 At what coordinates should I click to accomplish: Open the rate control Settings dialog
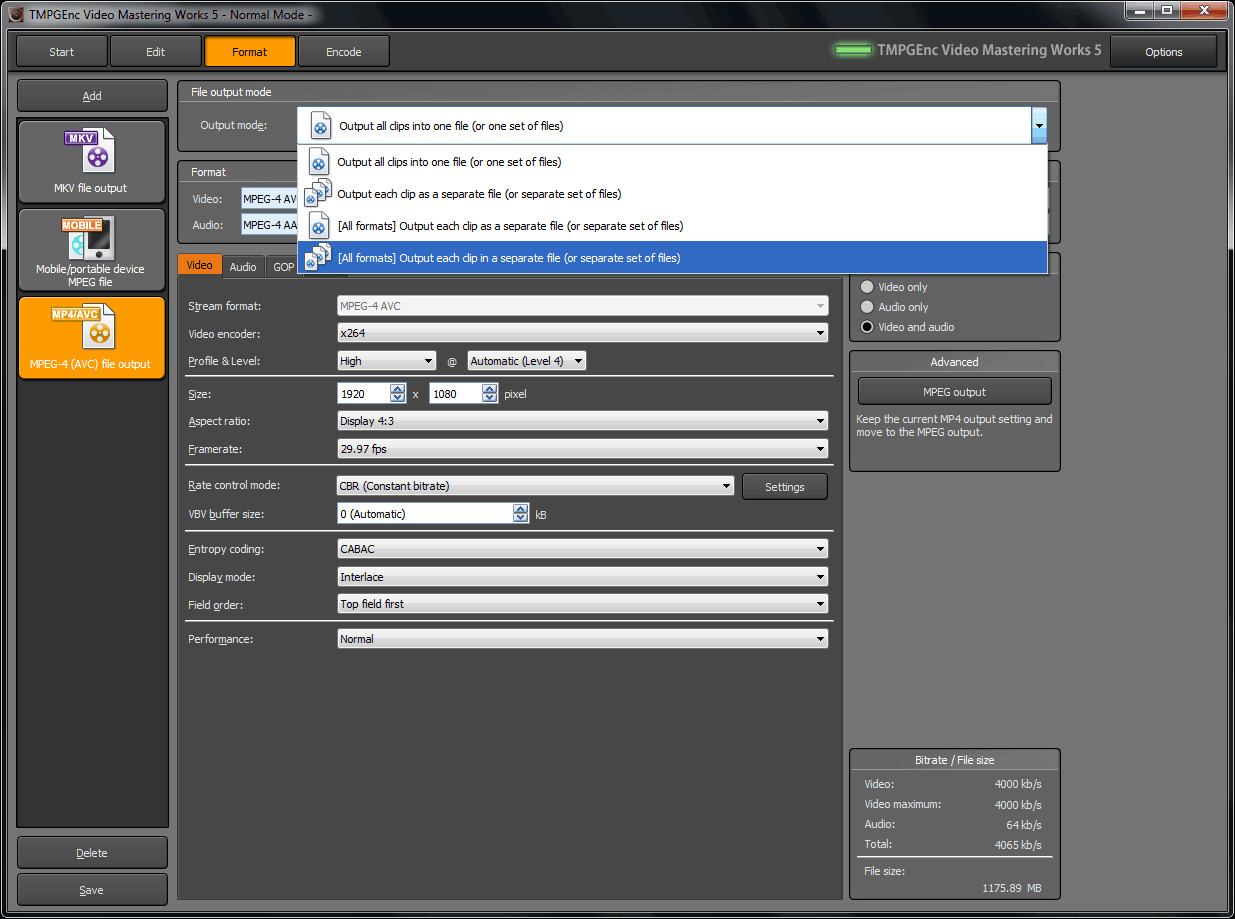click(x=784, y=486)
